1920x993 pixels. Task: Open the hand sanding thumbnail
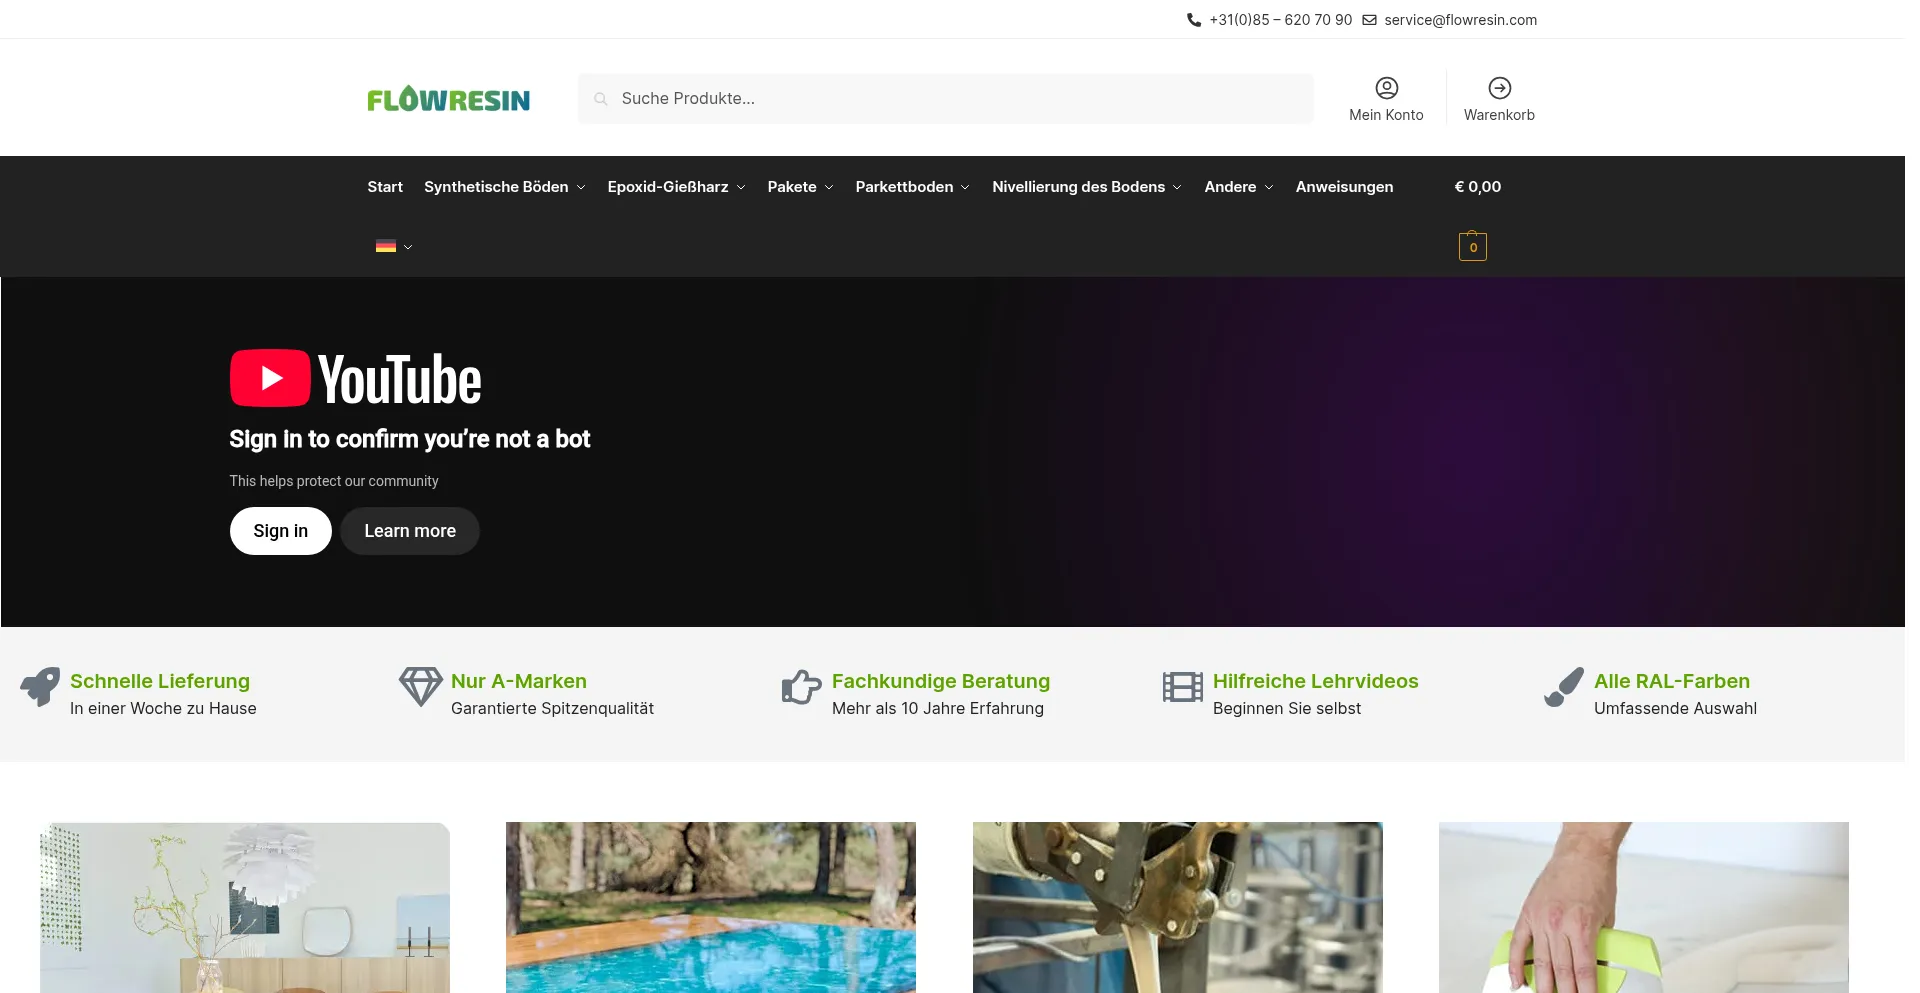pos(1644,907)
